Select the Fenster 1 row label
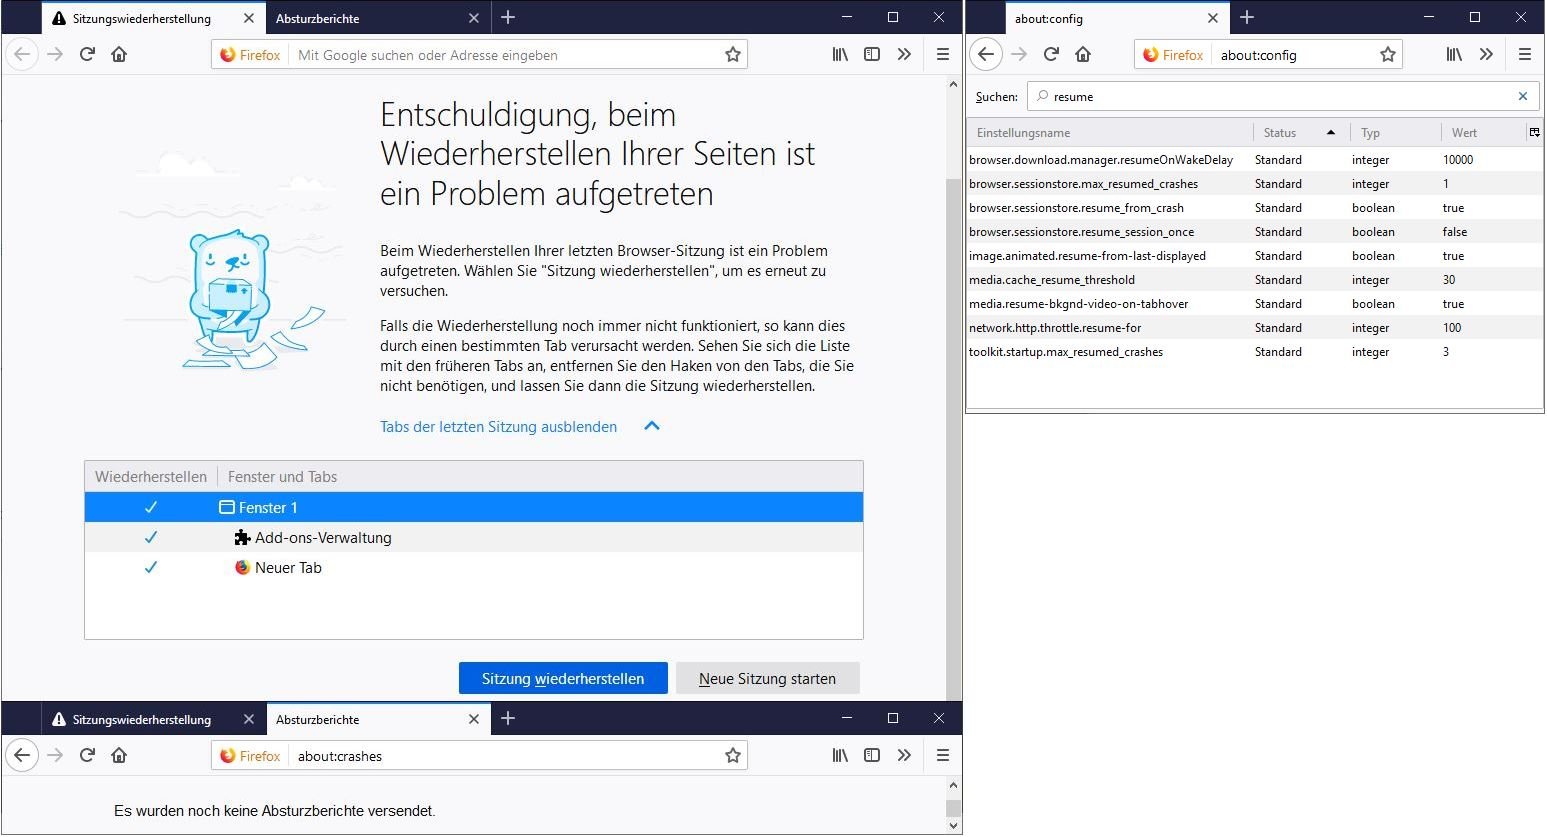The height and width of the screenshot is (837, 1547). coord(268,507)
